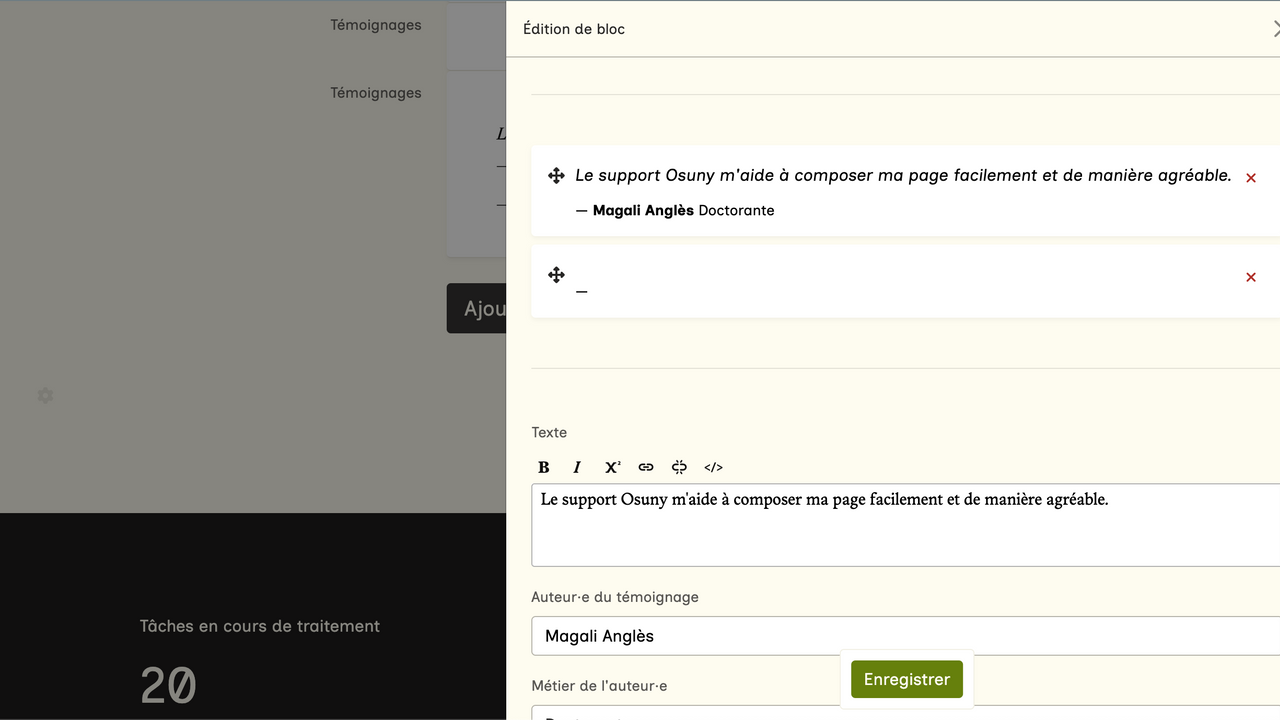Grab the drag handle of Magali Anglès testimonial
The width and height of the screenshot is (1280, 720).
coord(557,176)
